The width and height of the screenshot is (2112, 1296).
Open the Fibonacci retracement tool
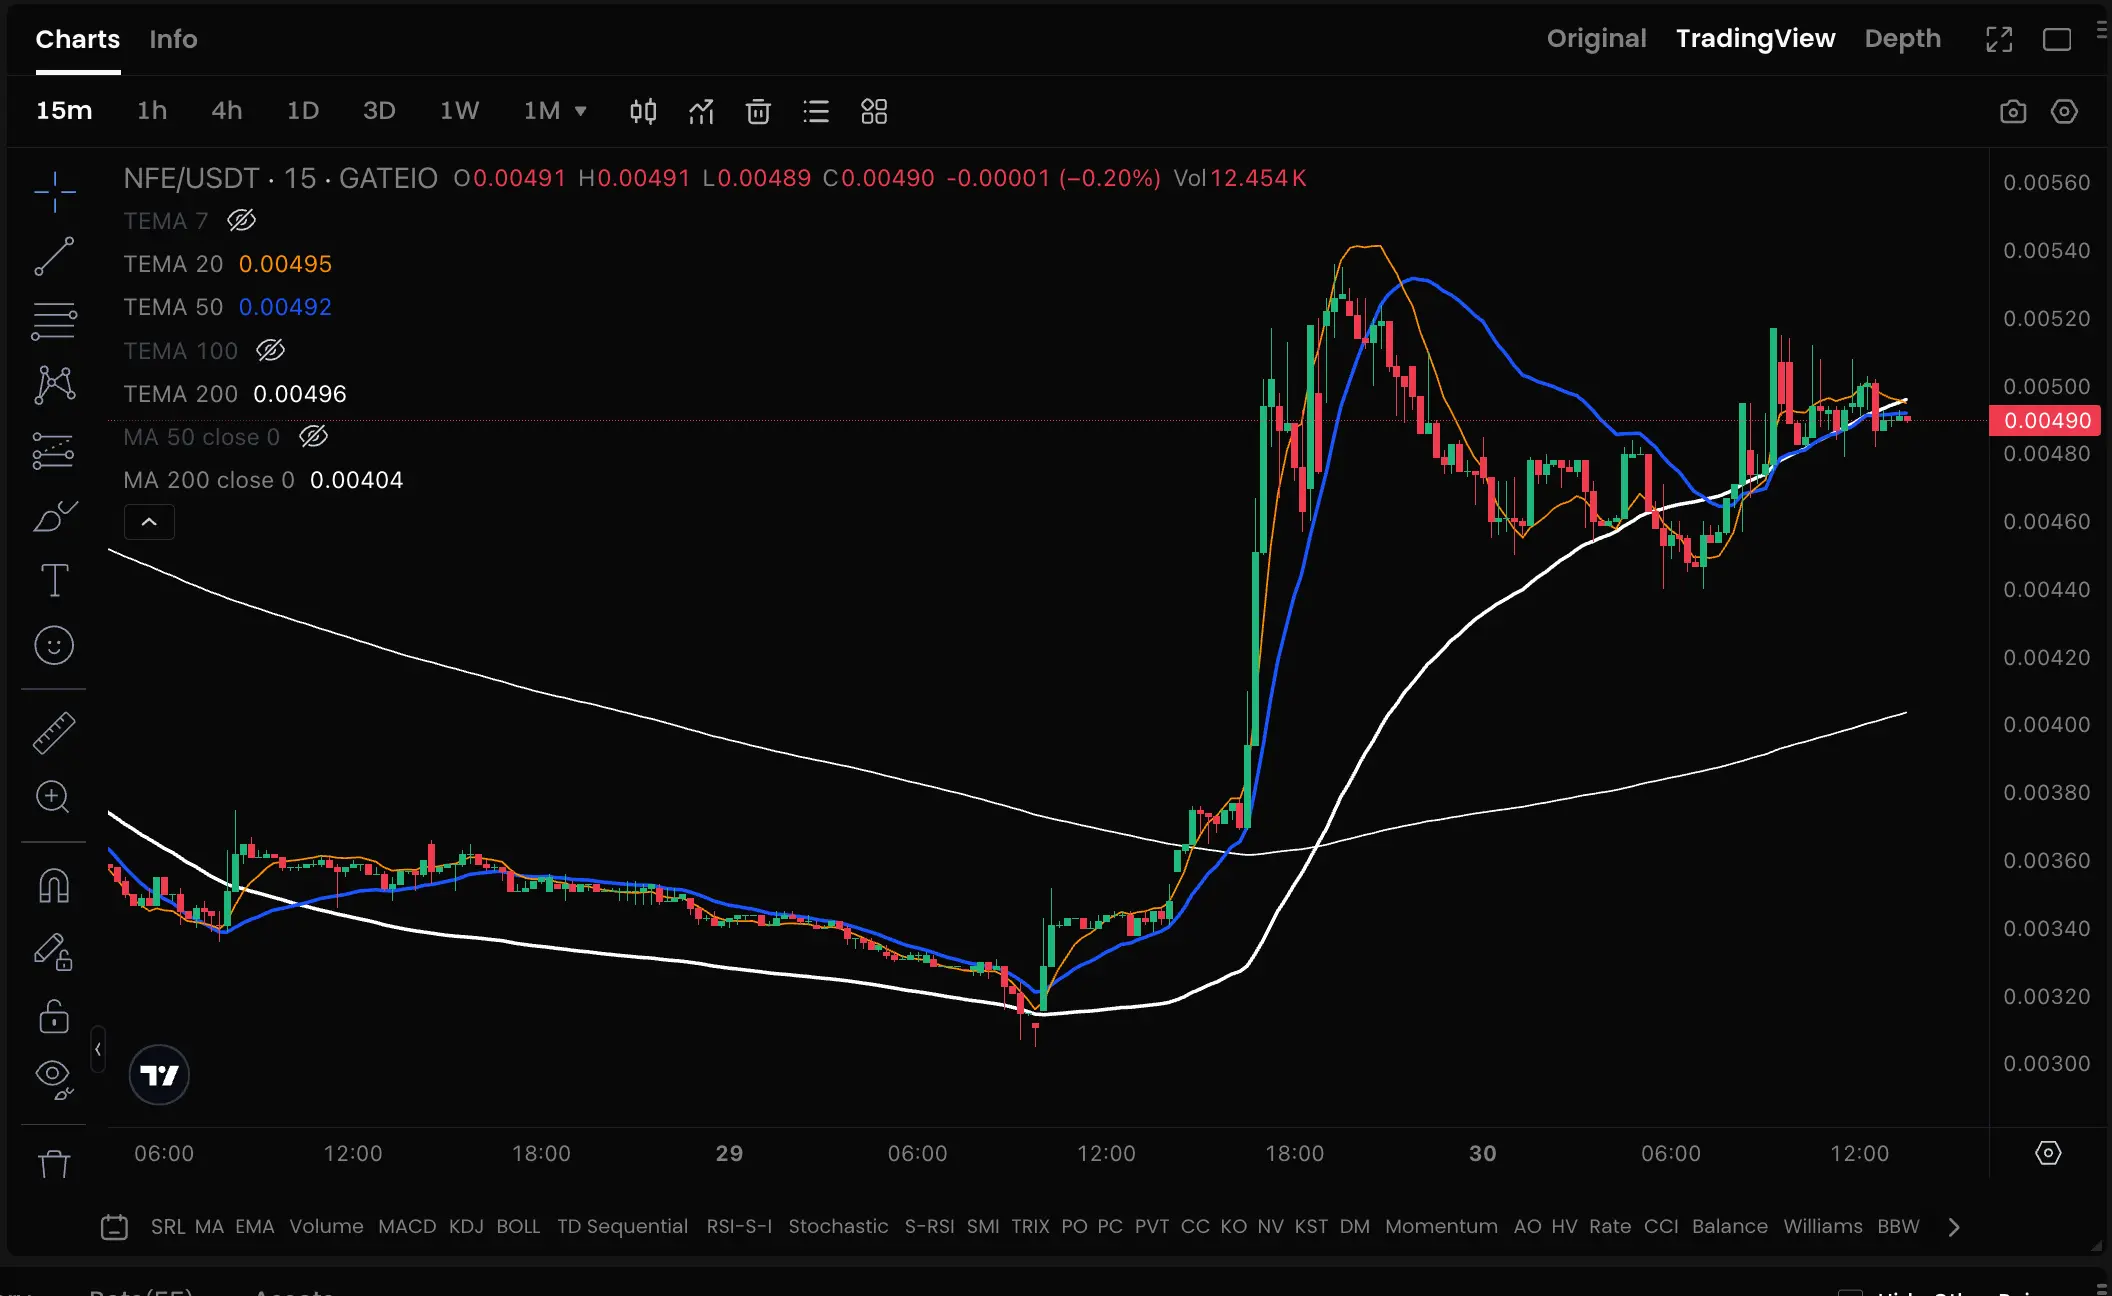(x=54, y=321)
